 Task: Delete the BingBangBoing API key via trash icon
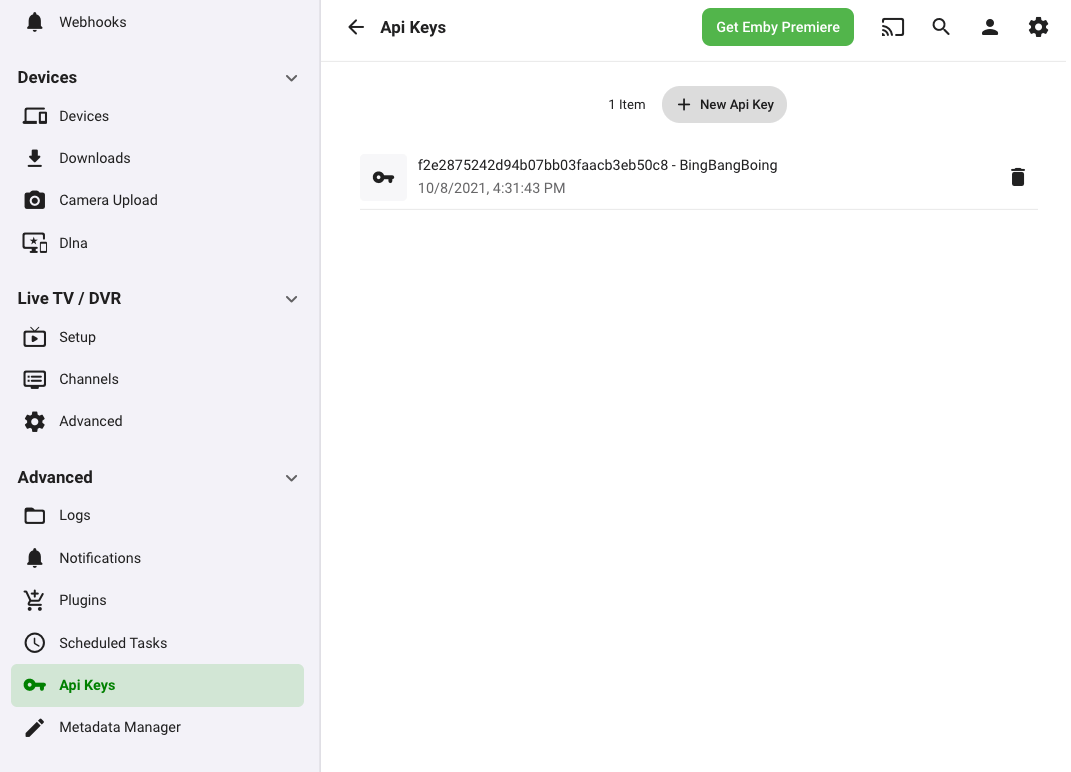(1017, 177)
